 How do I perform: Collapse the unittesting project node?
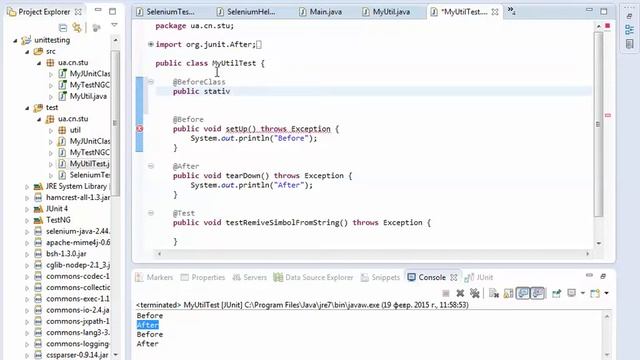(15, 40)
